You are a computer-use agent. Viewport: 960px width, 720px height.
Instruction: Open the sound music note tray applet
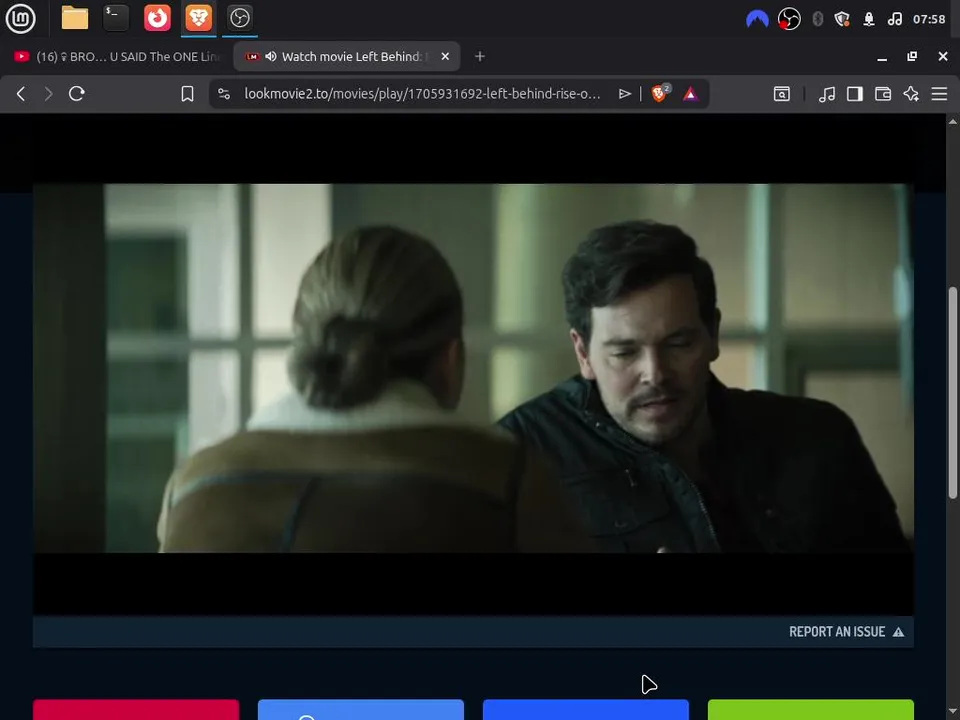[894, 19]
